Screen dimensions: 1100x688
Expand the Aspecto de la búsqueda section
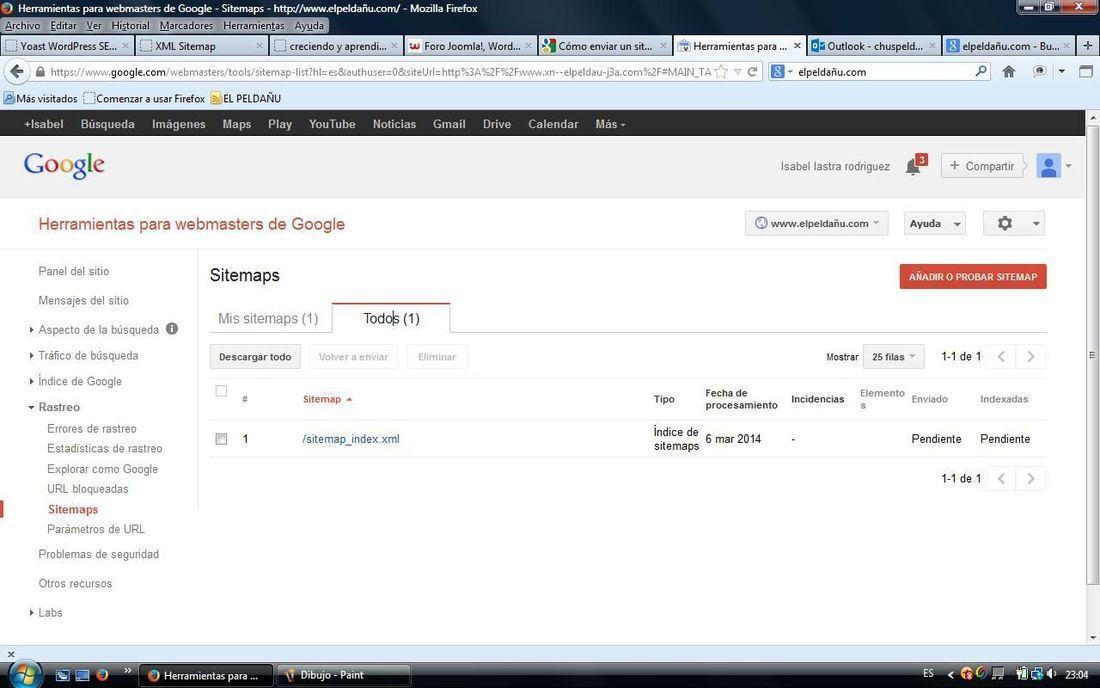[32, 329]
